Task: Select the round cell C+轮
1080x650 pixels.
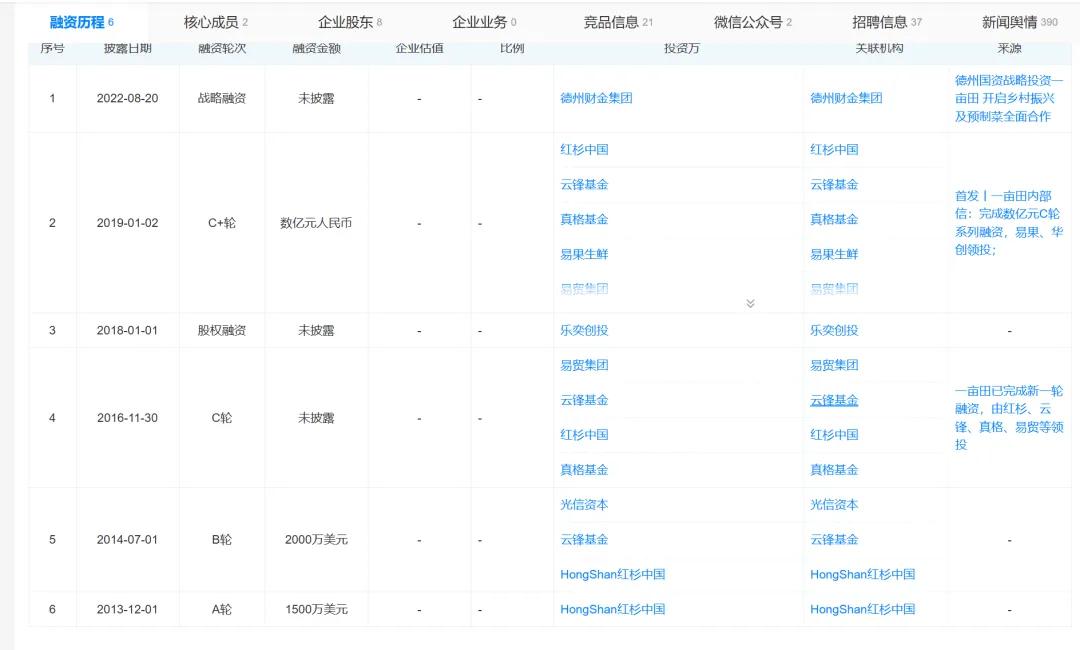Action: tap(222, 223)
